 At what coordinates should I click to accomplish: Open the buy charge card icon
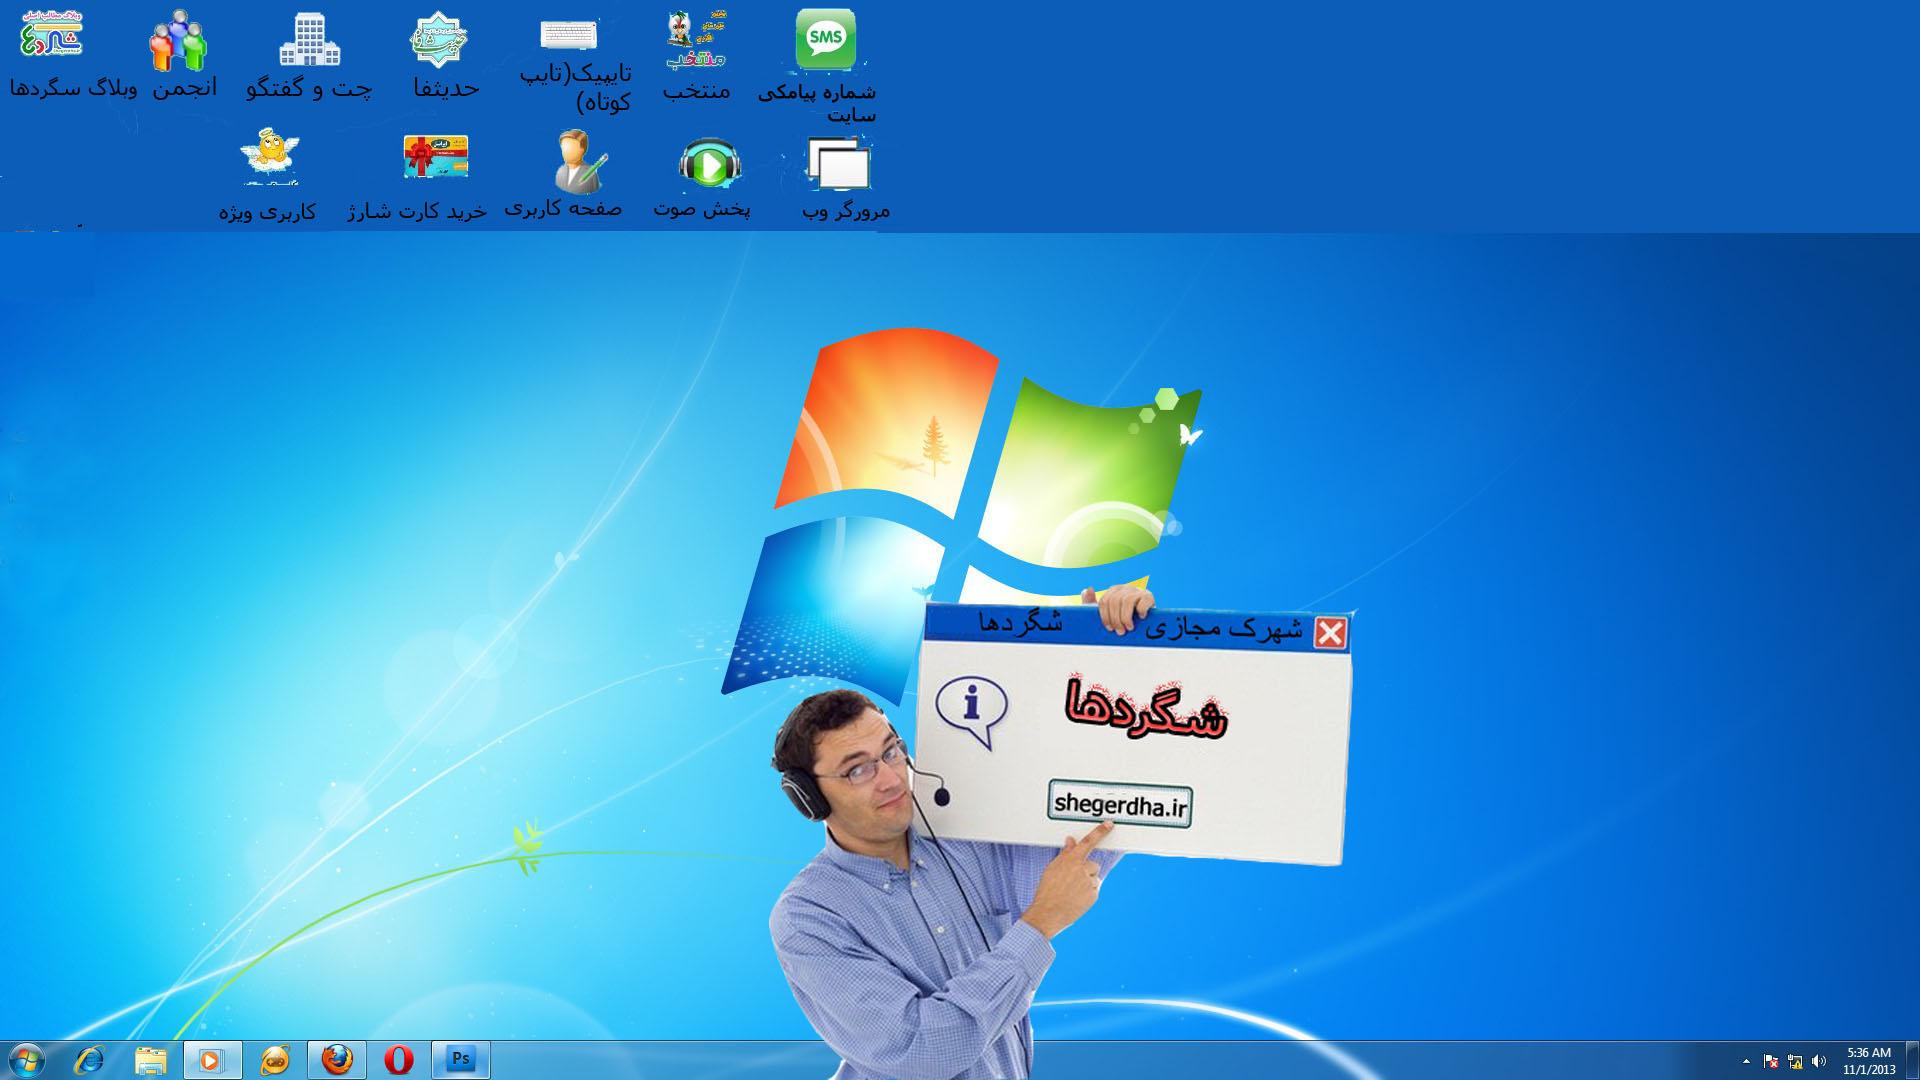tap(435, 158)
